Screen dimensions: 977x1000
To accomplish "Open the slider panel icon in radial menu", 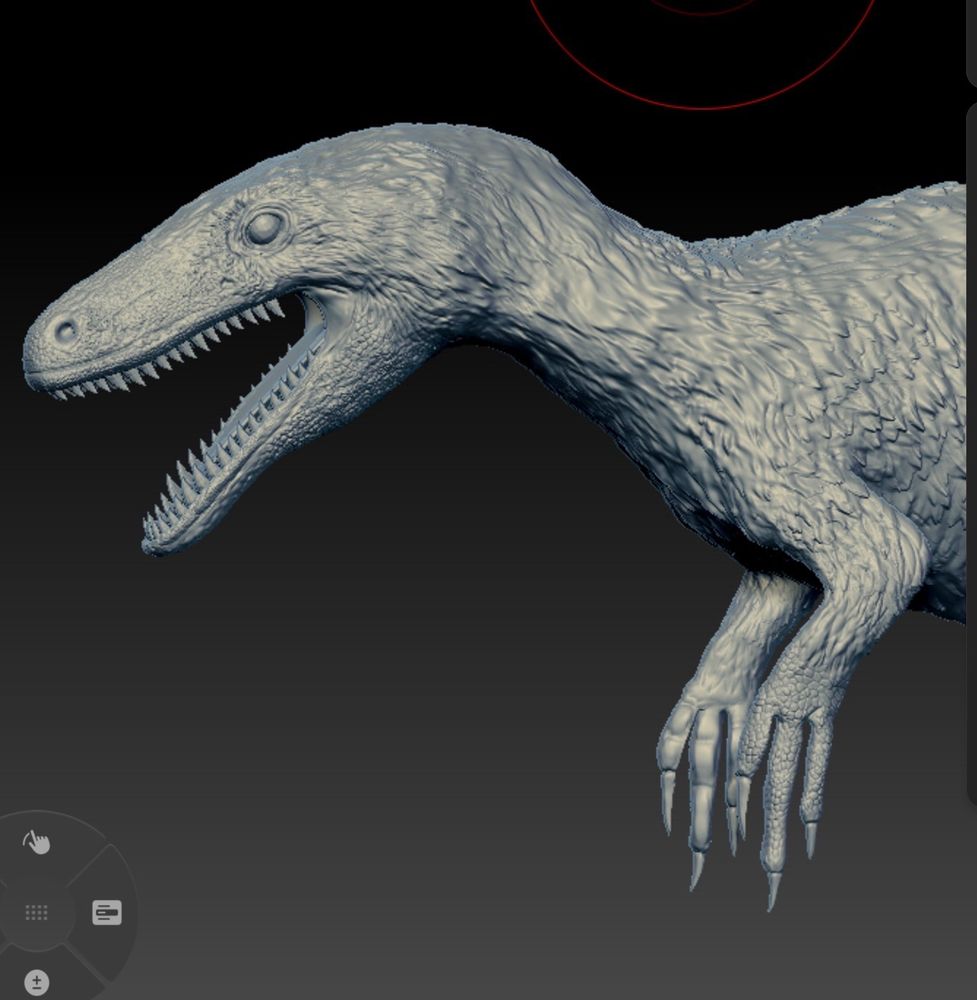I will pos(107,913).
